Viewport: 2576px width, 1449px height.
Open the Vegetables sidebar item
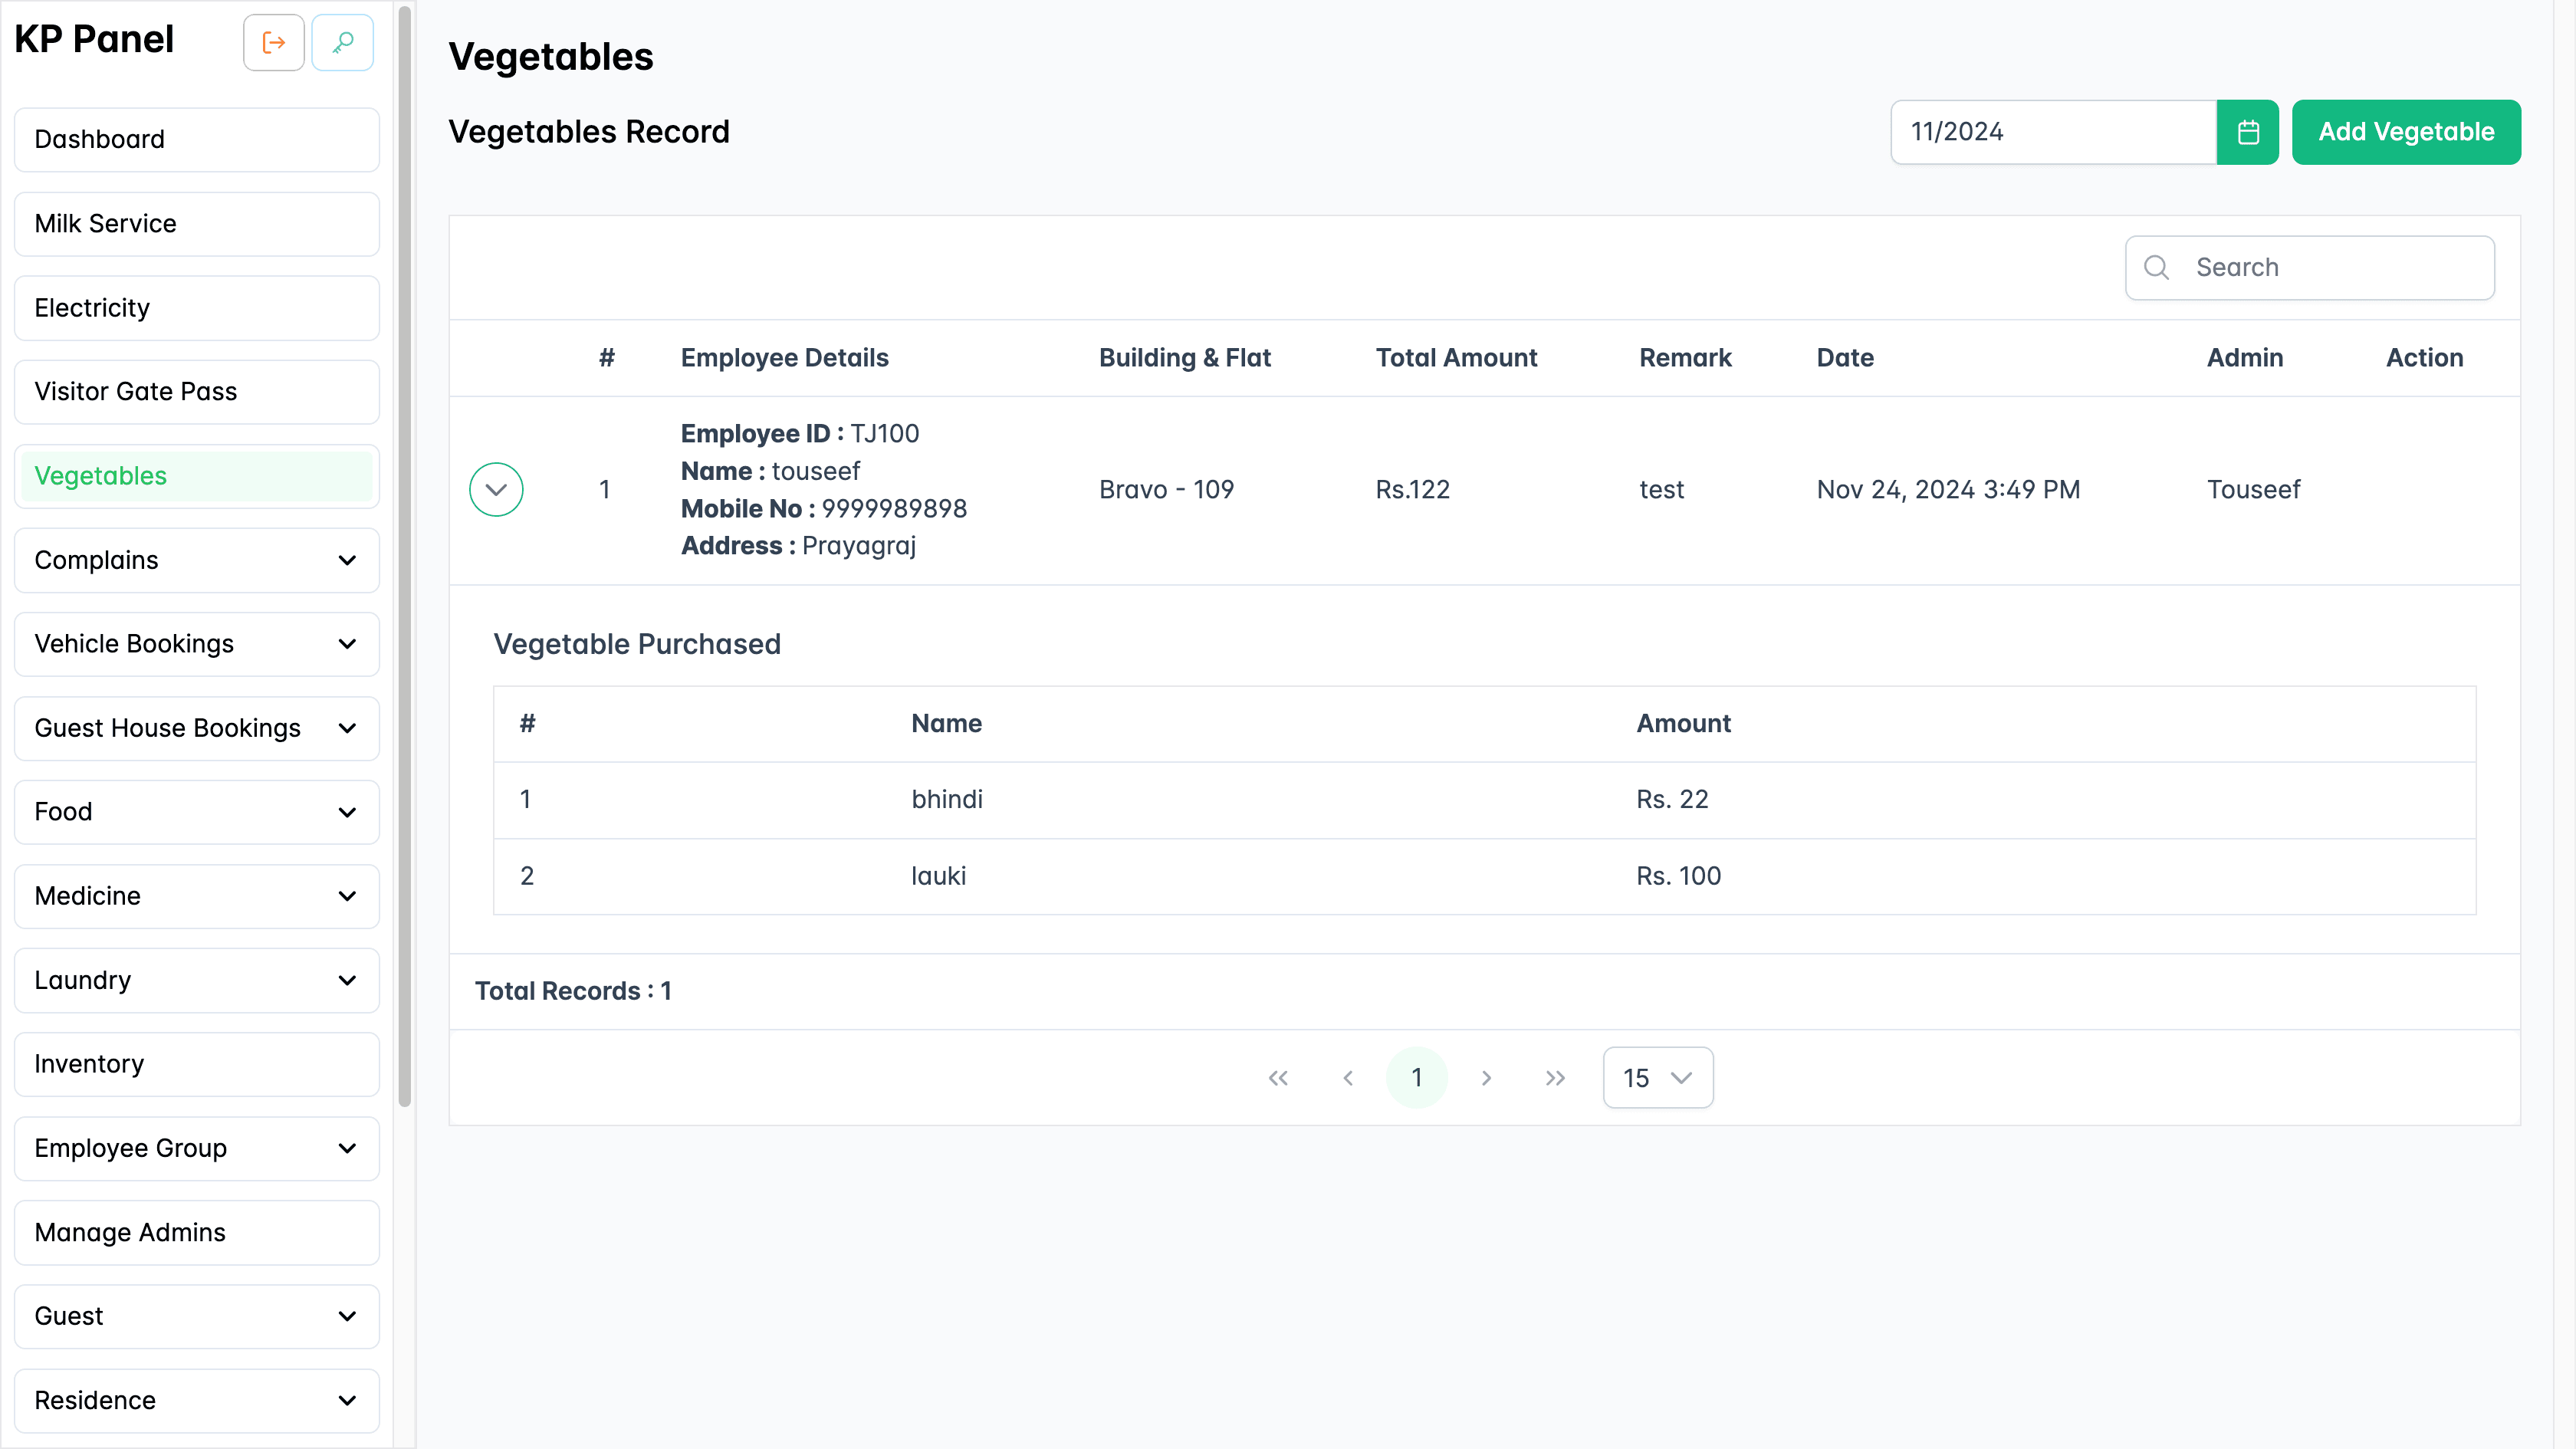tap(196, 476)
